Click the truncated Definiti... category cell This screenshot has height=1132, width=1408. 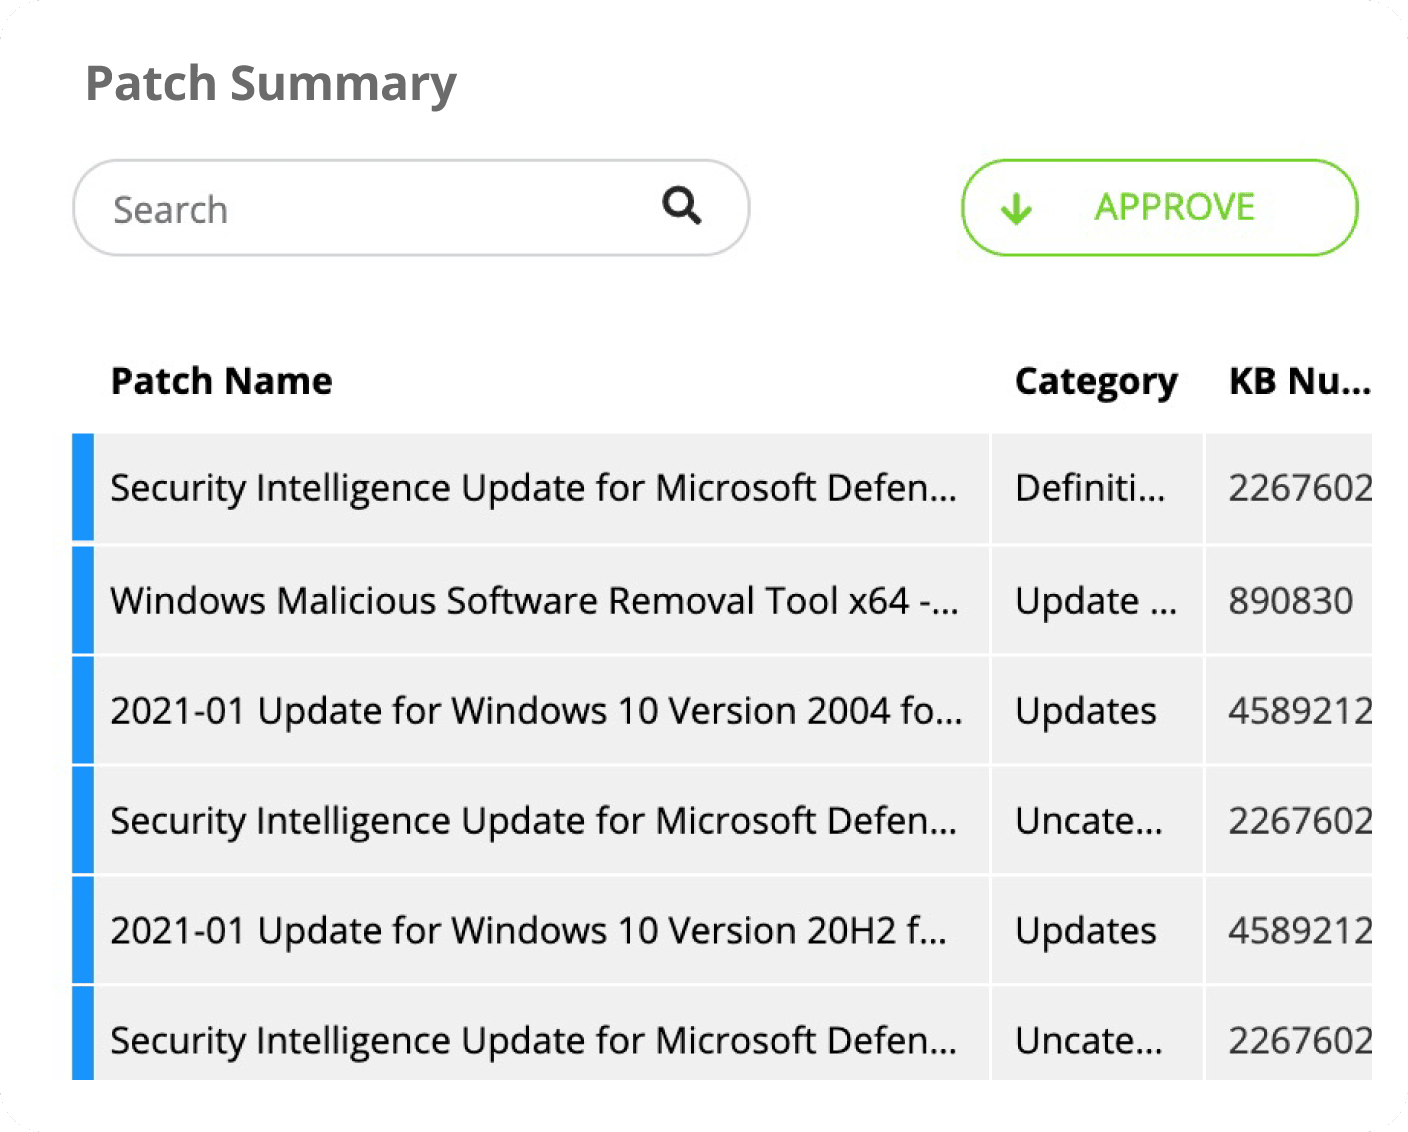(x=1089, y=489)
